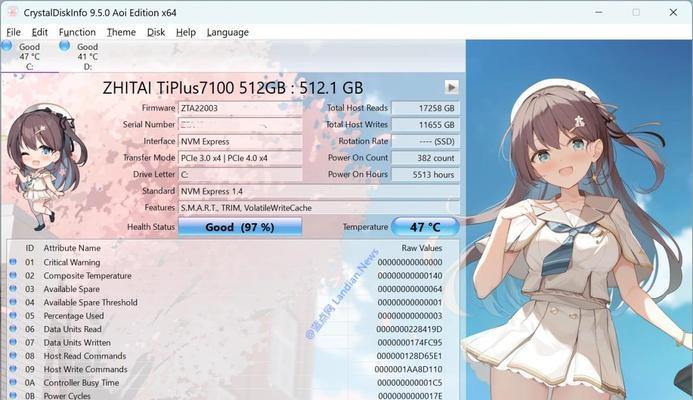Click the Transfer Mode field
The width and height of the screenshot is (693, 400).
240,158
